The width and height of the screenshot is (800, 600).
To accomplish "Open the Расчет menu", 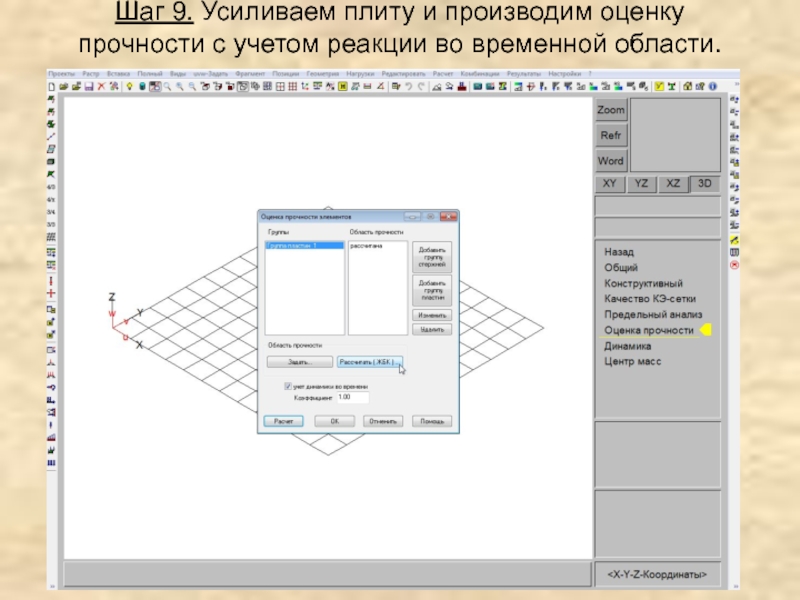I will point(443,74).
